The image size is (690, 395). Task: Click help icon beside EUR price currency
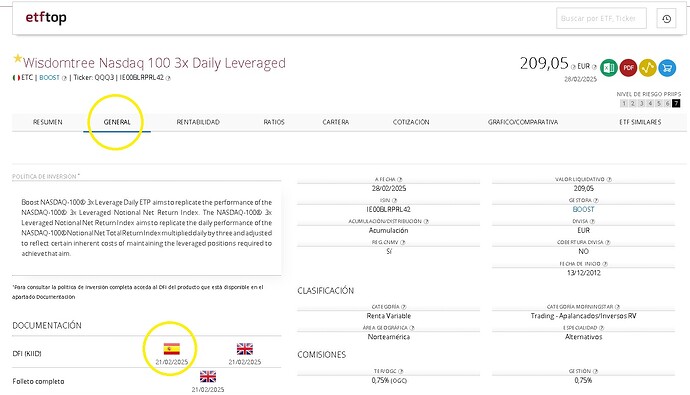pyautogui.click(x=595, y=67)
